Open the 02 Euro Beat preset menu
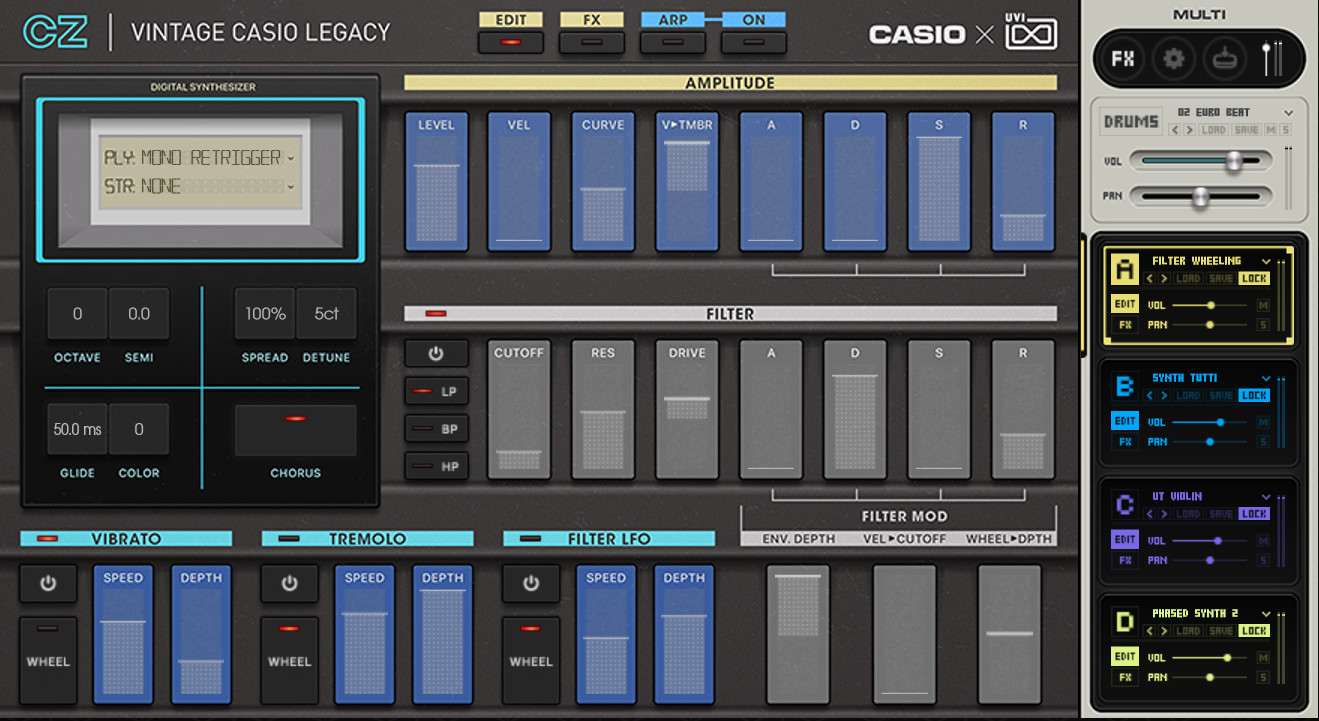The width and height of the screenshot is (1319, 721). [x=1288, y=113]
